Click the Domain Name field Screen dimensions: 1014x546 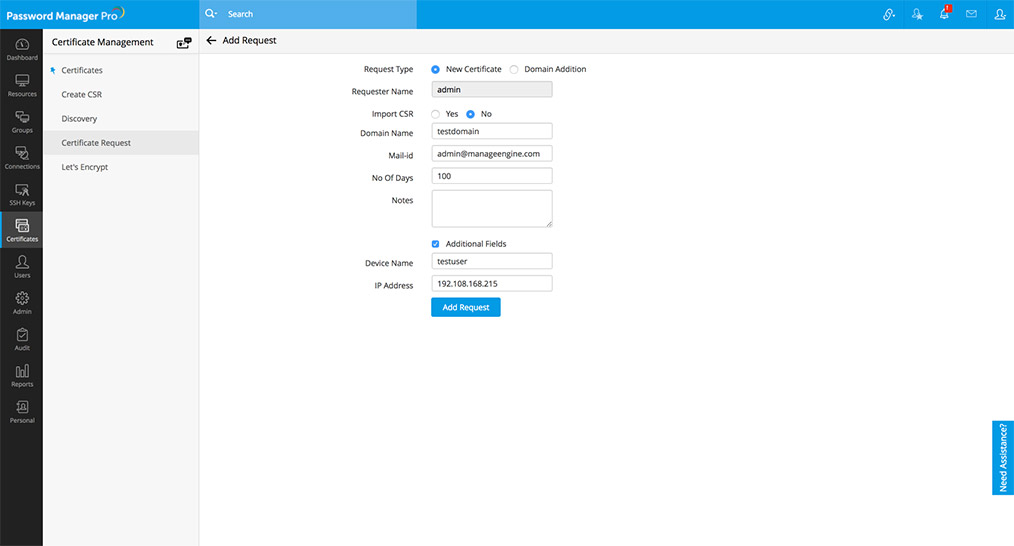pos(491,131)
